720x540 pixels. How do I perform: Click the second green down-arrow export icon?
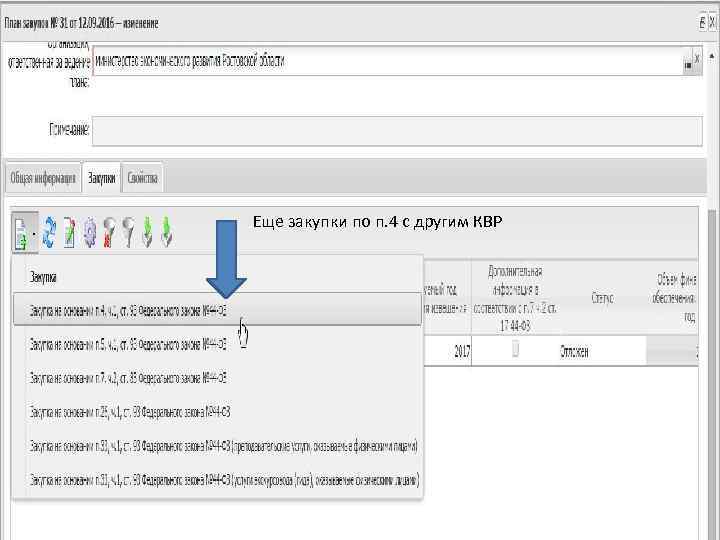tap(167, 232)
